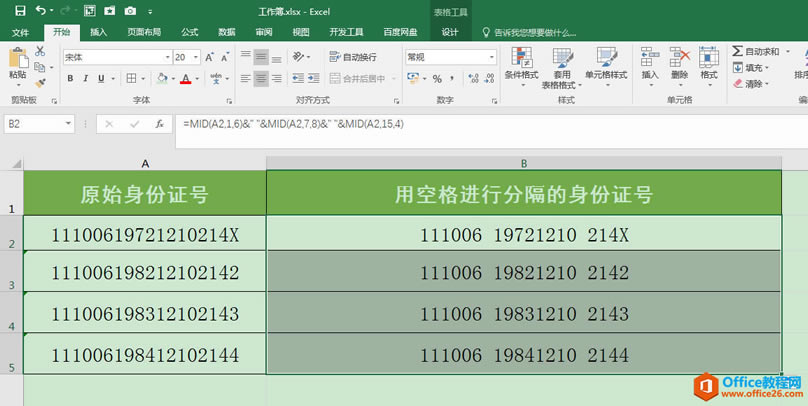This screenshot has width=808, height=406.
Task: Click the Copy icon in clipboard group
Action: click(40, 67)
